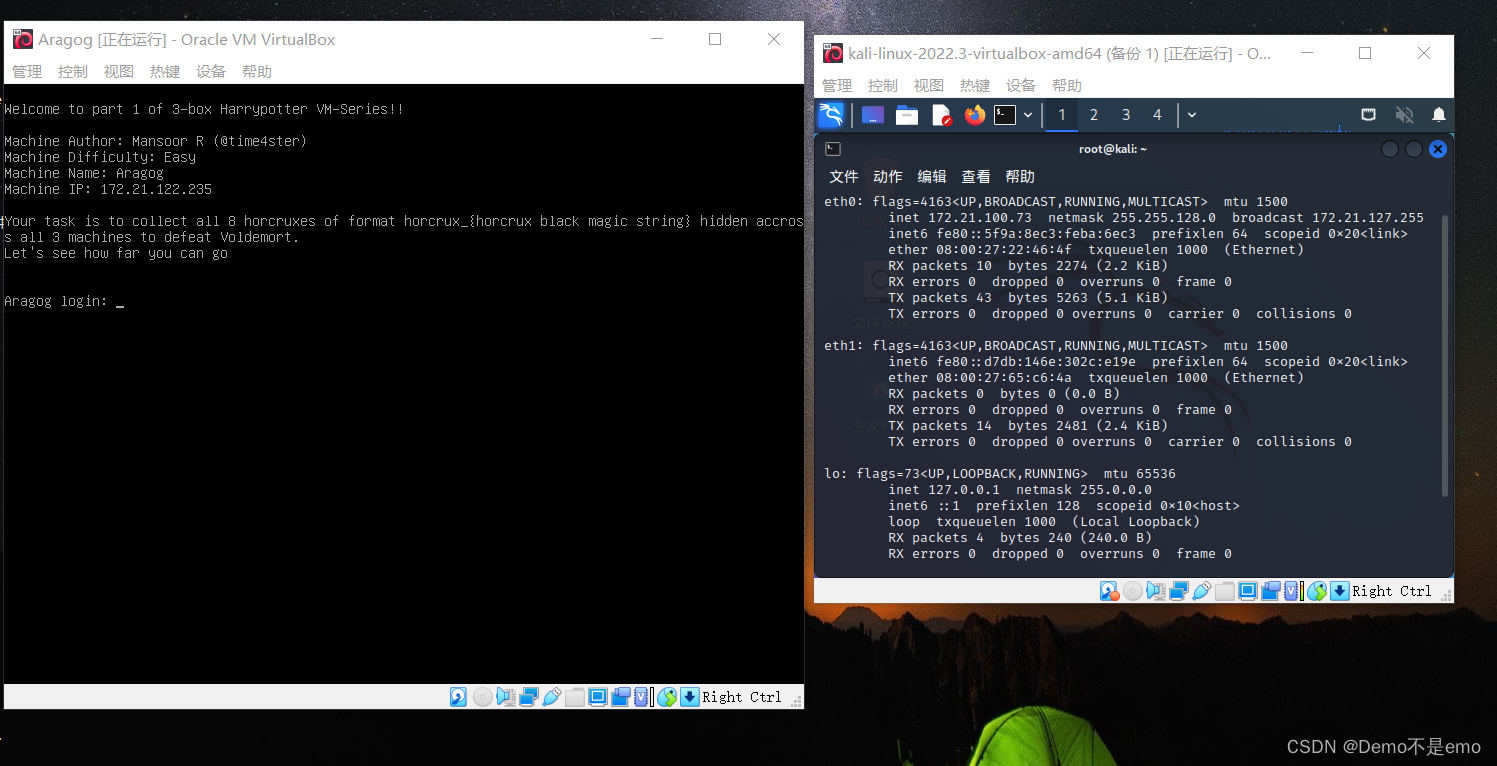Open 热键 menu in Aragog VirtualBox window
This screenshot has width=1497, height=766.
[165, 72]
